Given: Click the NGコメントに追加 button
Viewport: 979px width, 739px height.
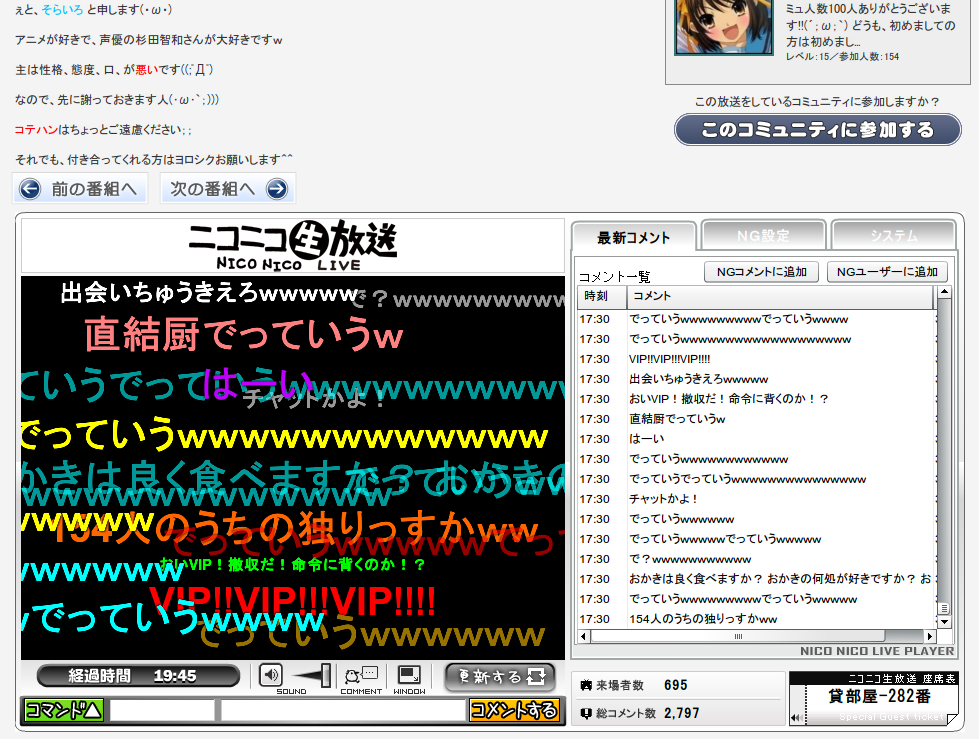Looking at the screenshot, I should point(762,272).
